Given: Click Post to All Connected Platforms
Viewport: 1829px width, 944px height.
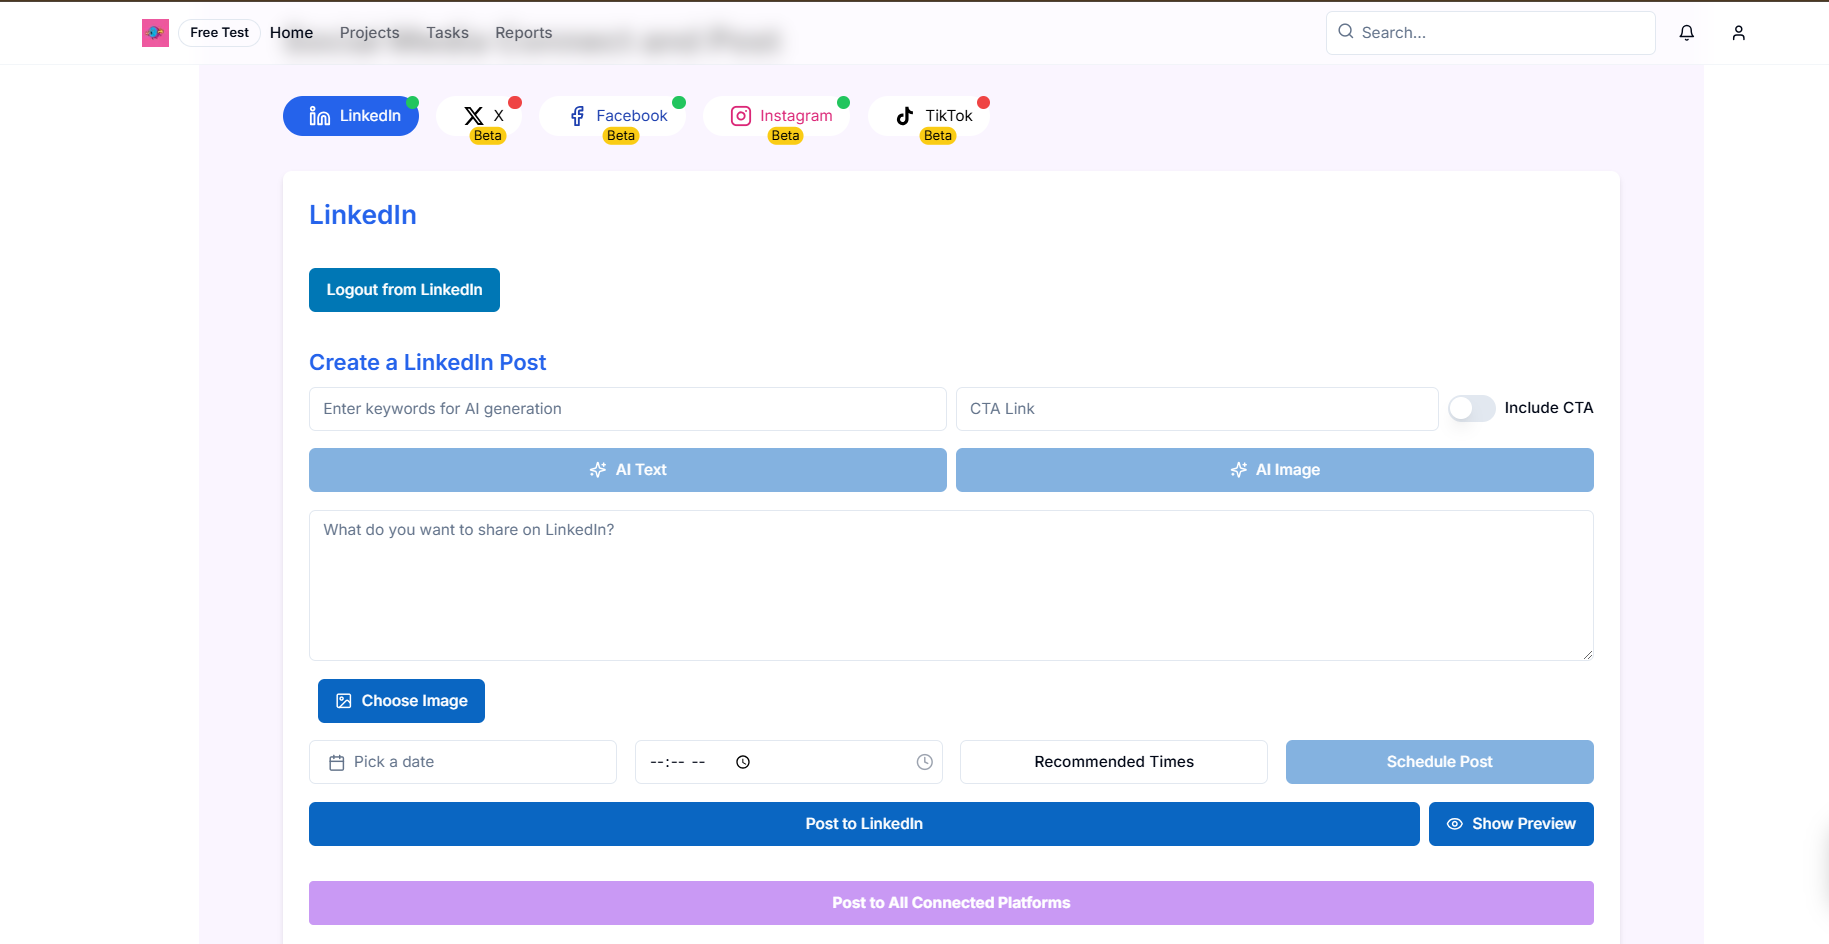Looking at the screenshot, I should 951,903.
